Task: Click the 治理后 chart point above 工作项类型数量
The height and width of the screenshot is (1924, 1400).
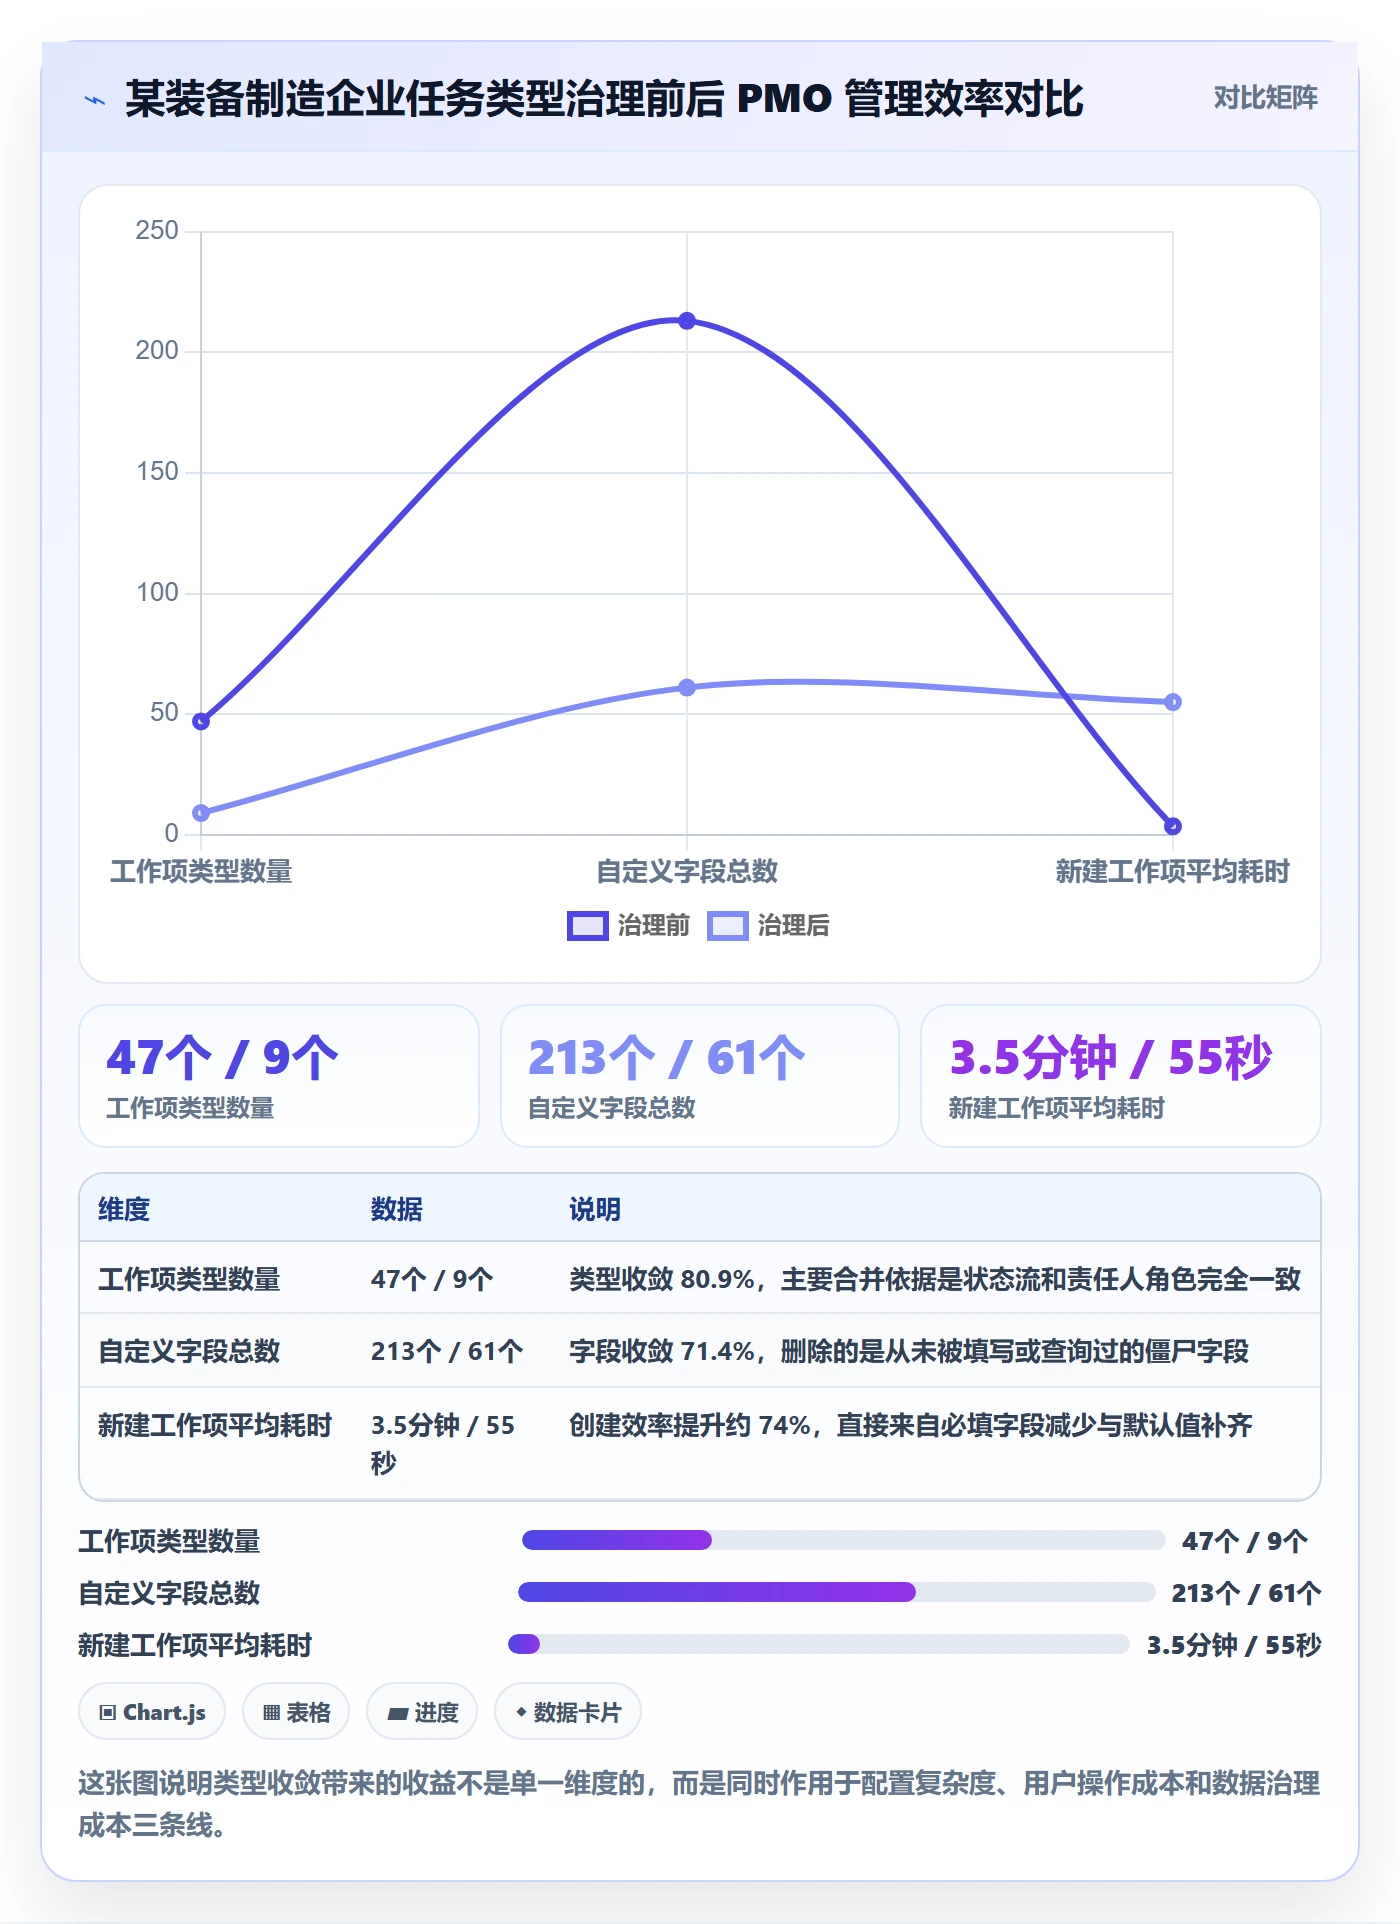Action: pos(201,813)
